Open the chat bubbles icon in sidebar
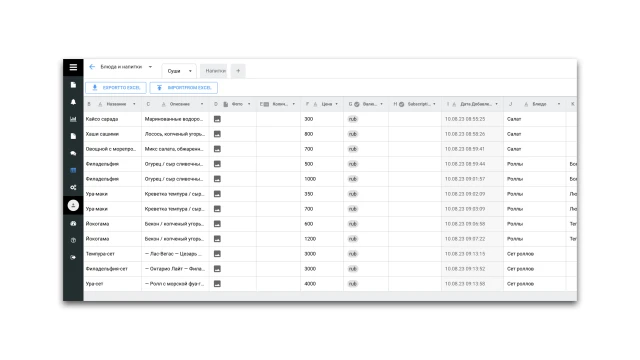The height and width of the screenshot is (360, 640). click(73, 153)
